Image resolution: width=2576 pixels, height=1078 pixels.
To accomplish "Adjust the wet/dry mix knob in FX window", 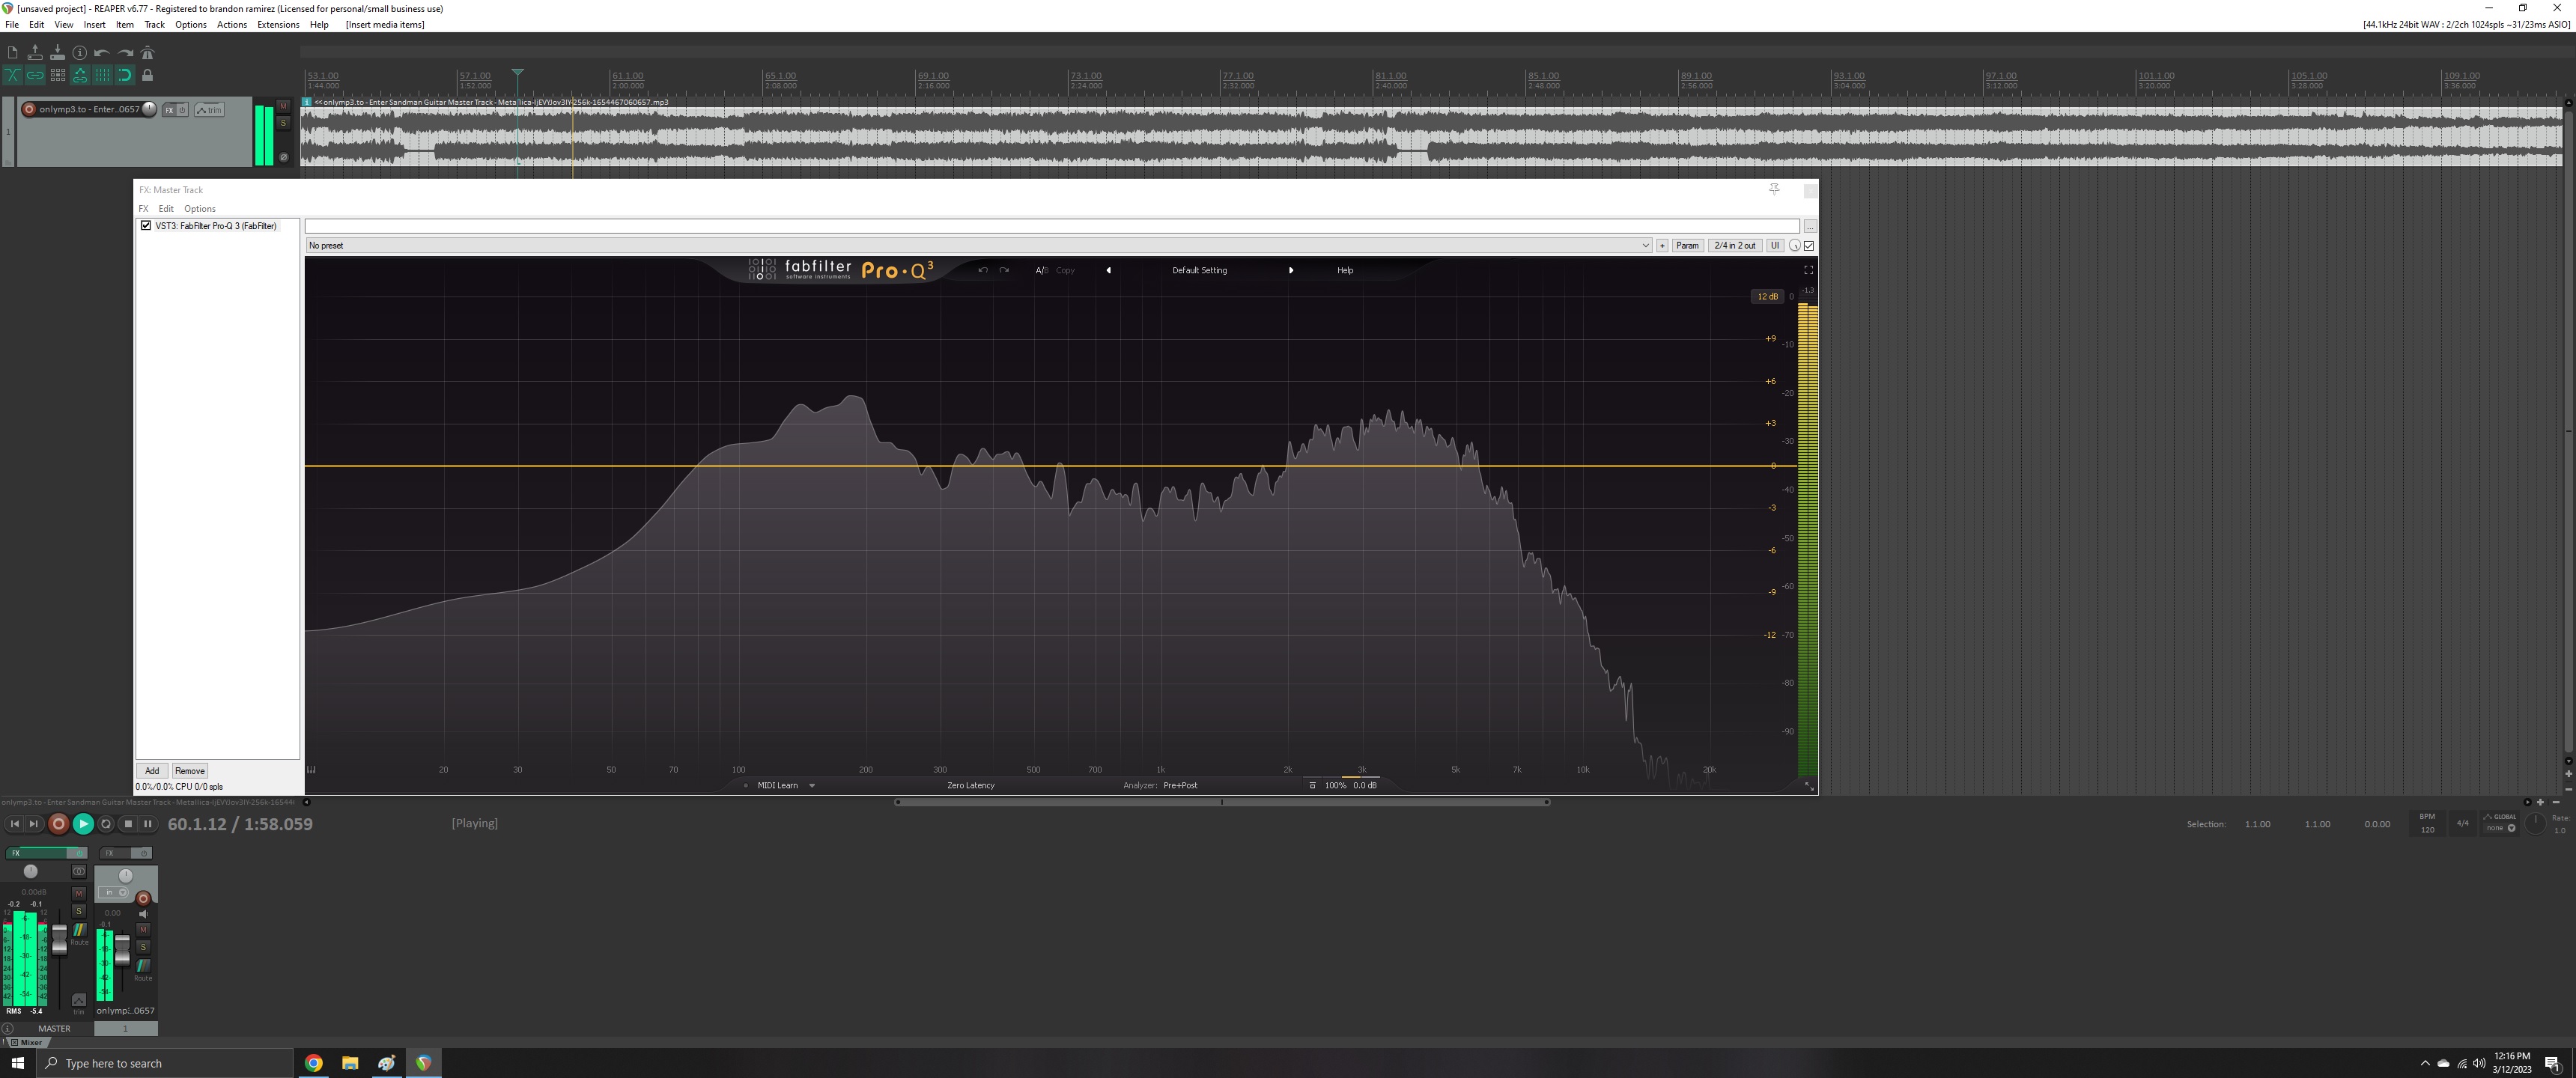I will (x=1795, y=245).
